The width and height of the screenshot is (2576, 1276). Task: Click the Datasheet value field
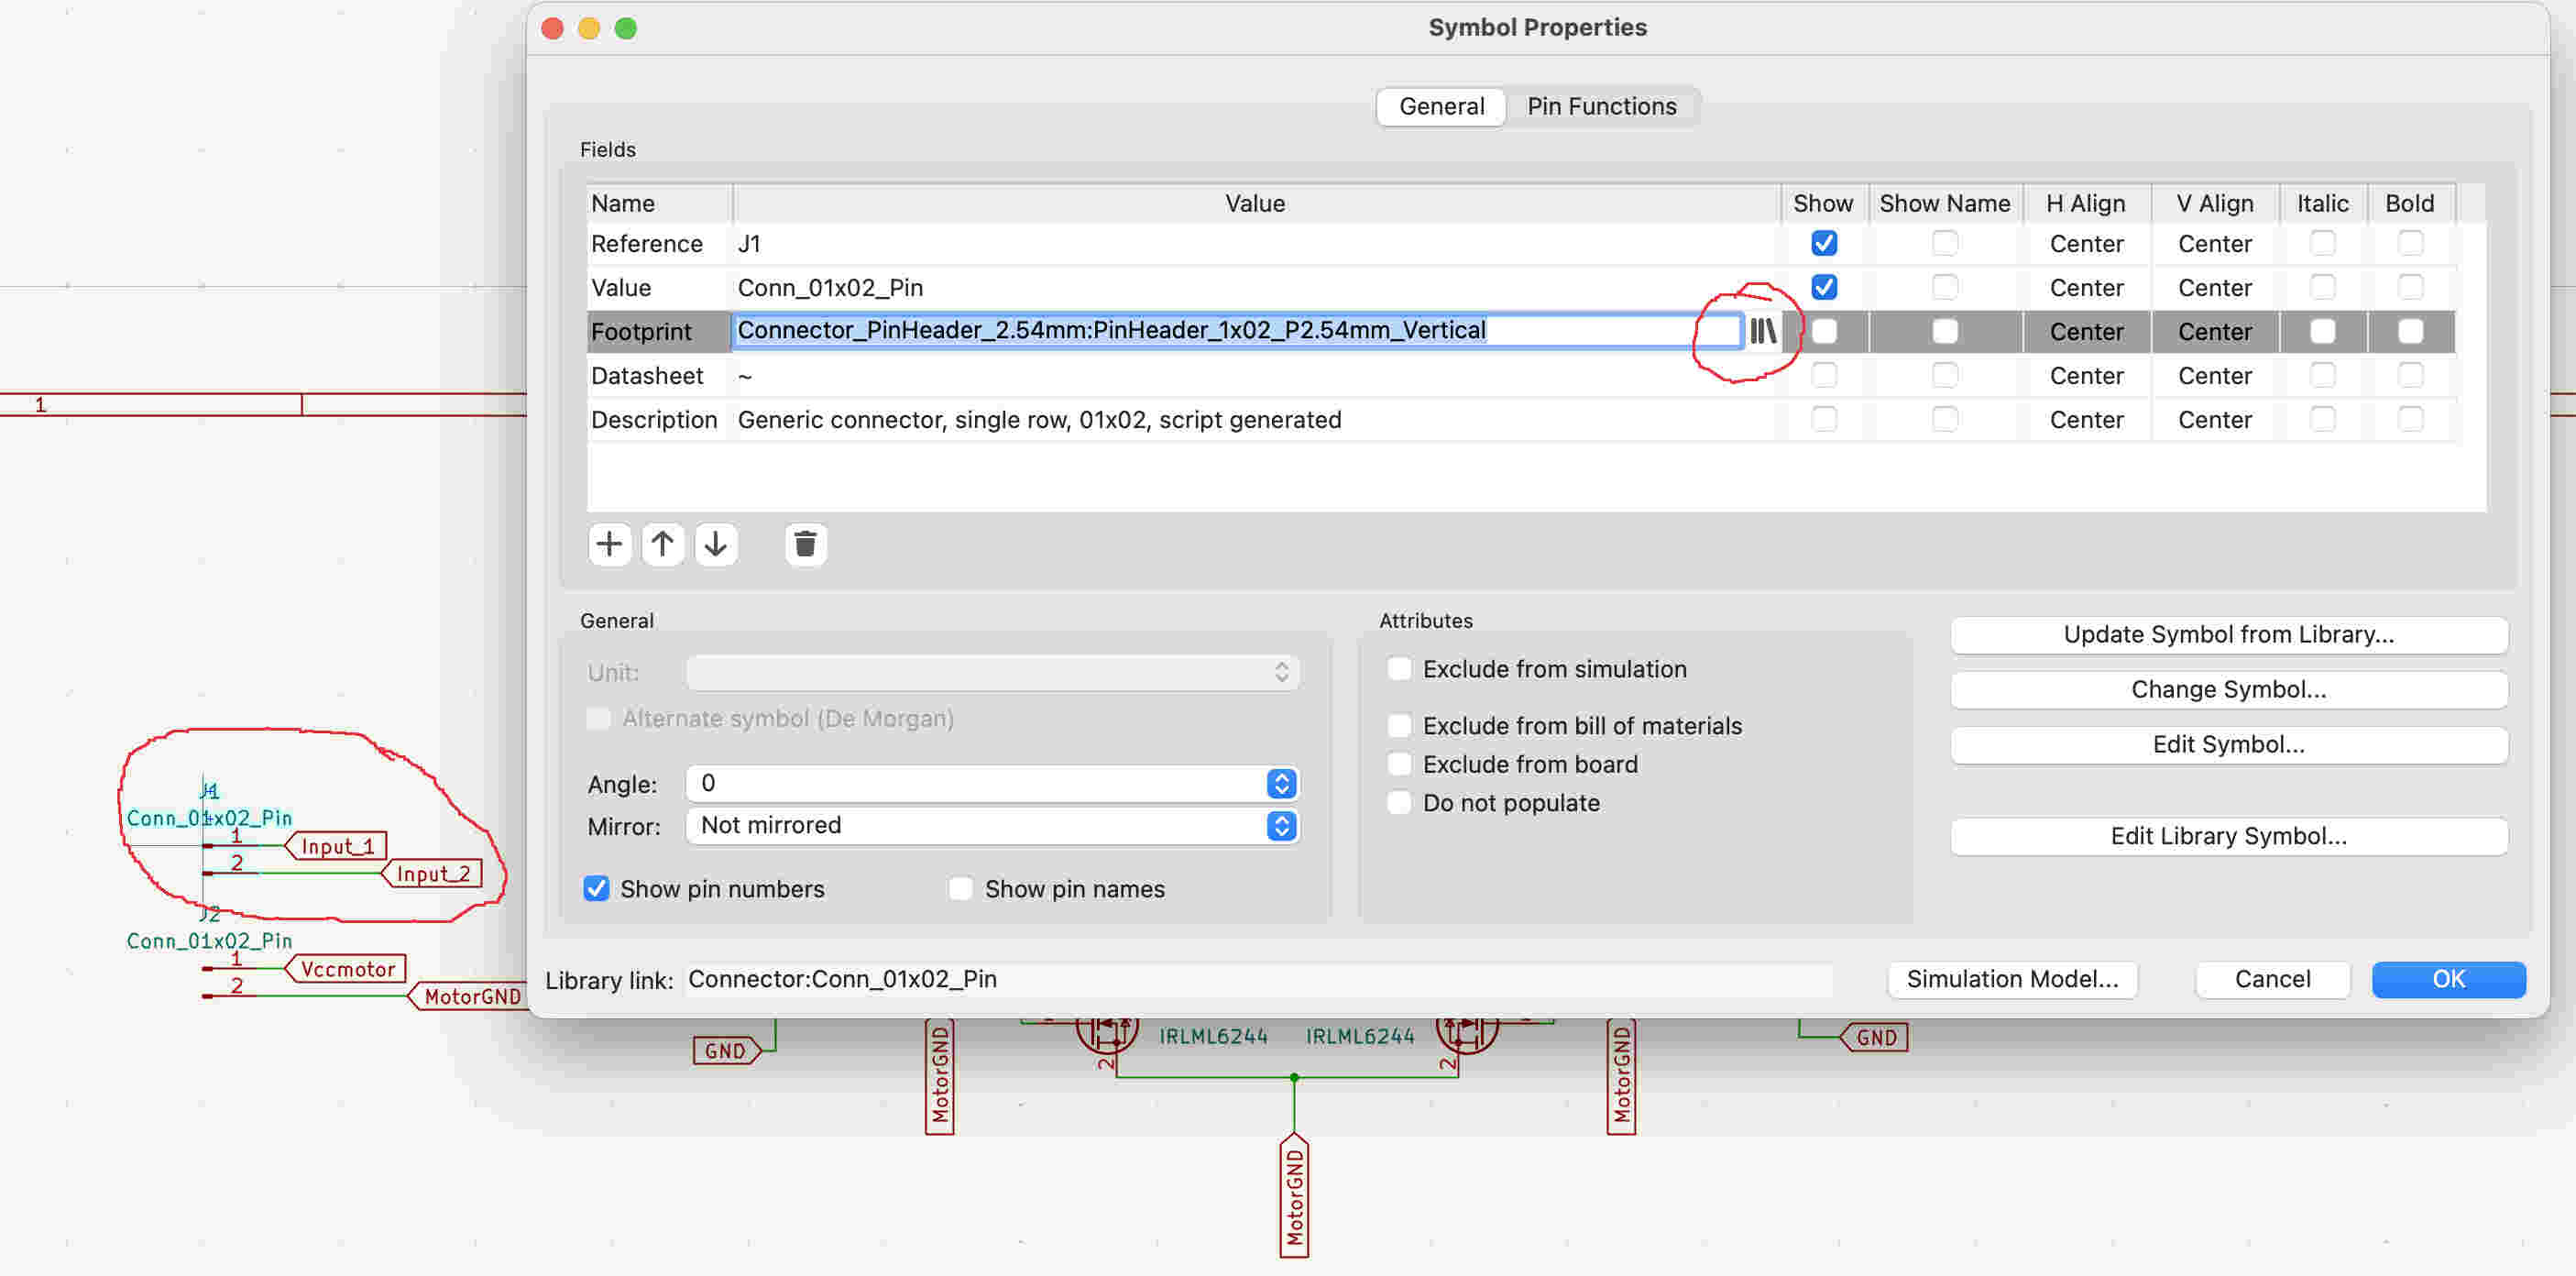(x=1255, y=375)
